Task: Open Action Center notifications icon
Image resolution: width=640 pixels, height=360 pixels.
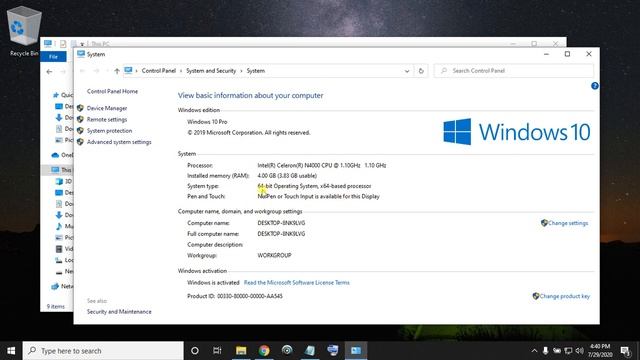Action: point(625,351)
